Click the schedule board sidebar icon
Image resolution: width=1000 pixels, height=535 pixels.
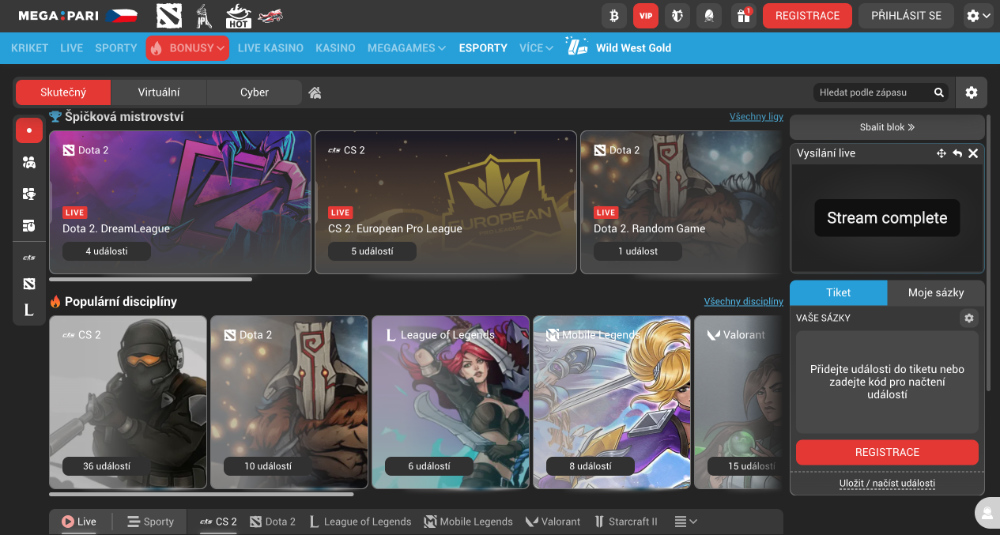point(29,226)
